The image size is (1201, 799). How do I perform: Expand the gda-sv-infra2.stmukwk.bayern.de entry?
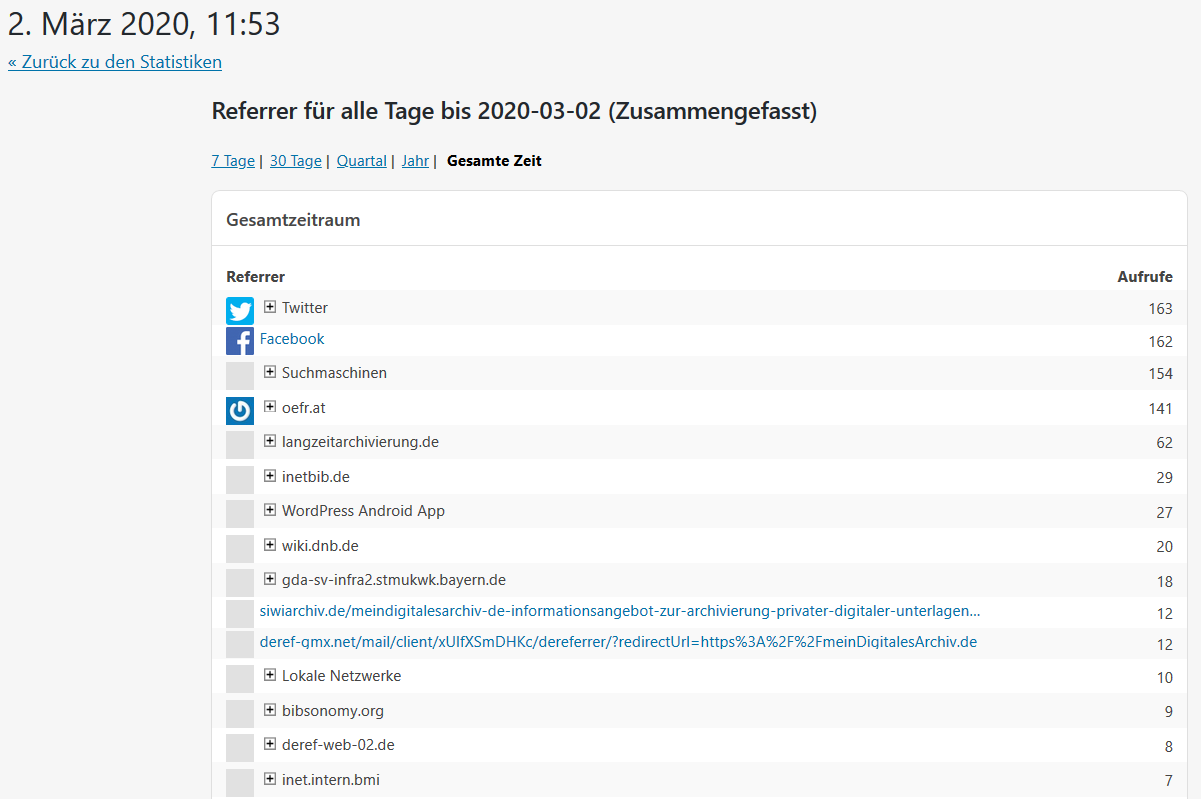270,579
